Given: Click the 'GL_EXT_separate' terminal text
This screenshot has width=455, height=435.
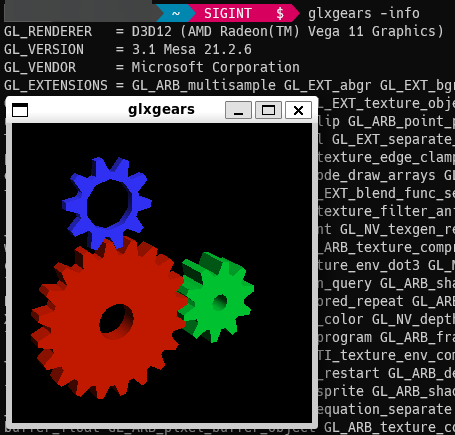Looking at the screenshot, I should coord(393,139).
